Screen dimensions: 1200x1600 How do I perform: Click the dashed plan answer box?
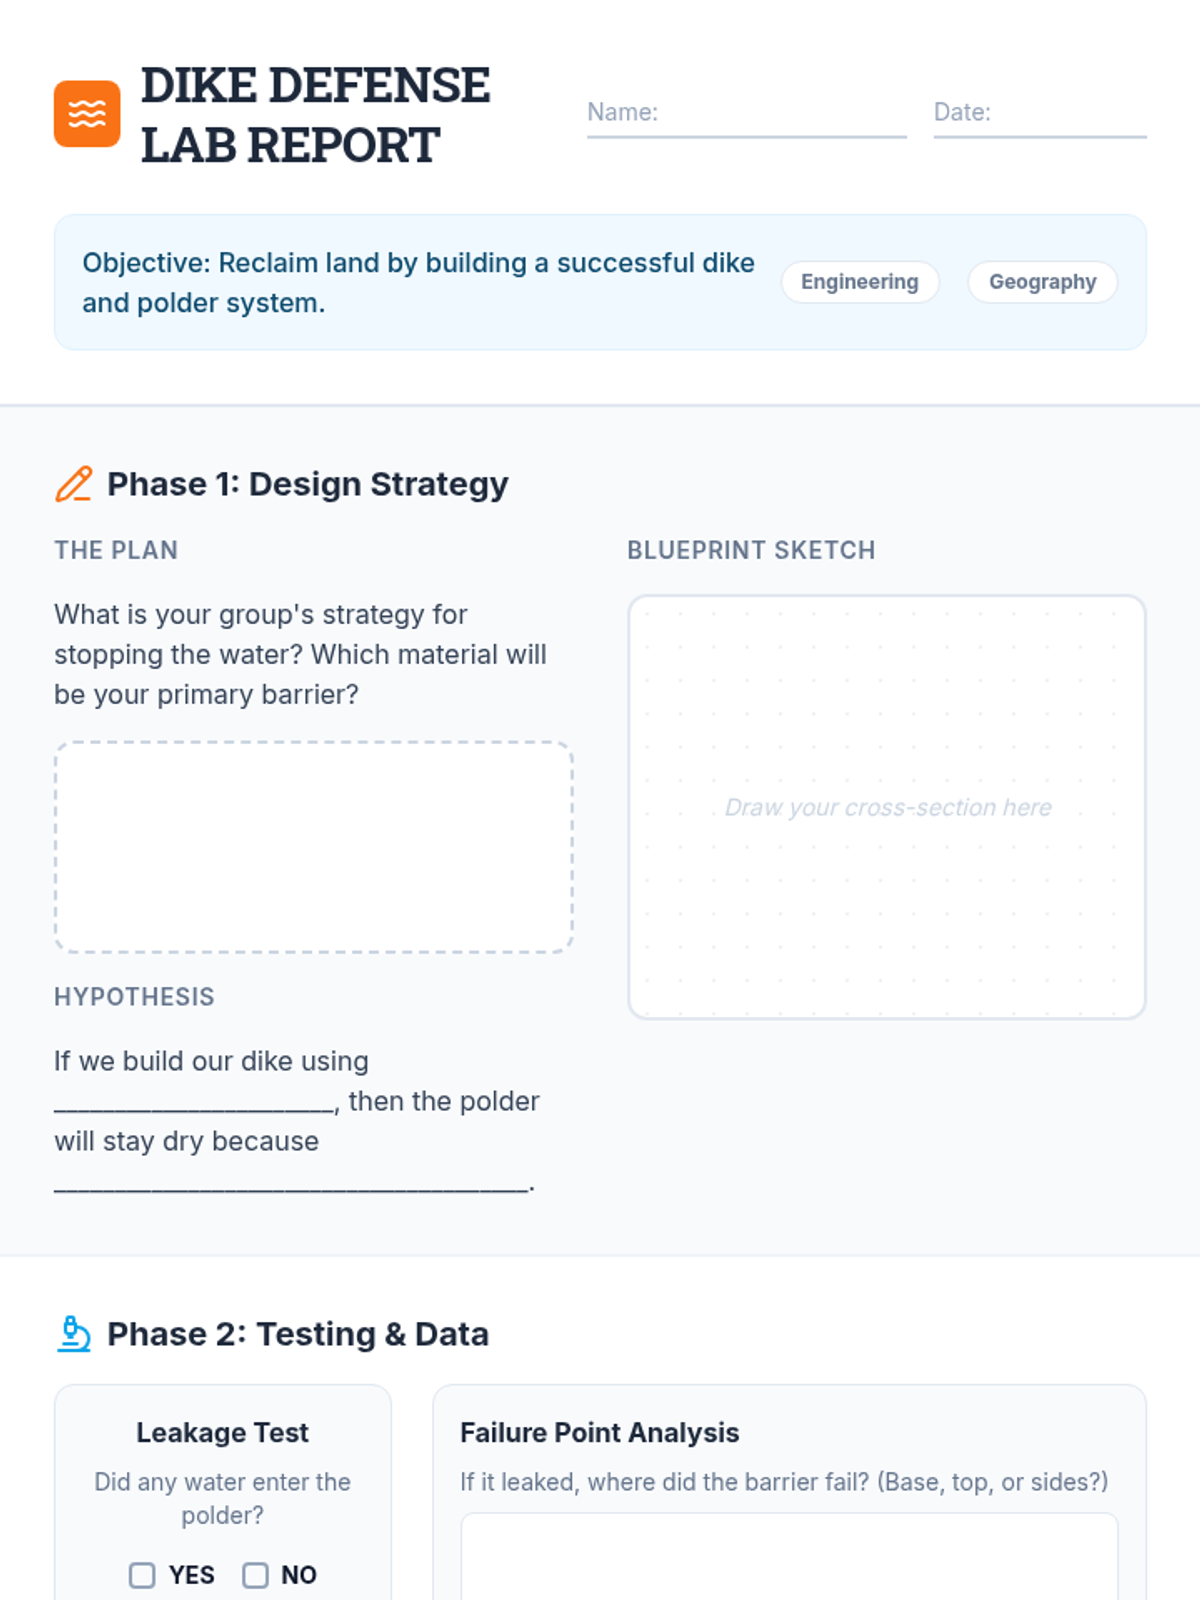click(313, 847)
